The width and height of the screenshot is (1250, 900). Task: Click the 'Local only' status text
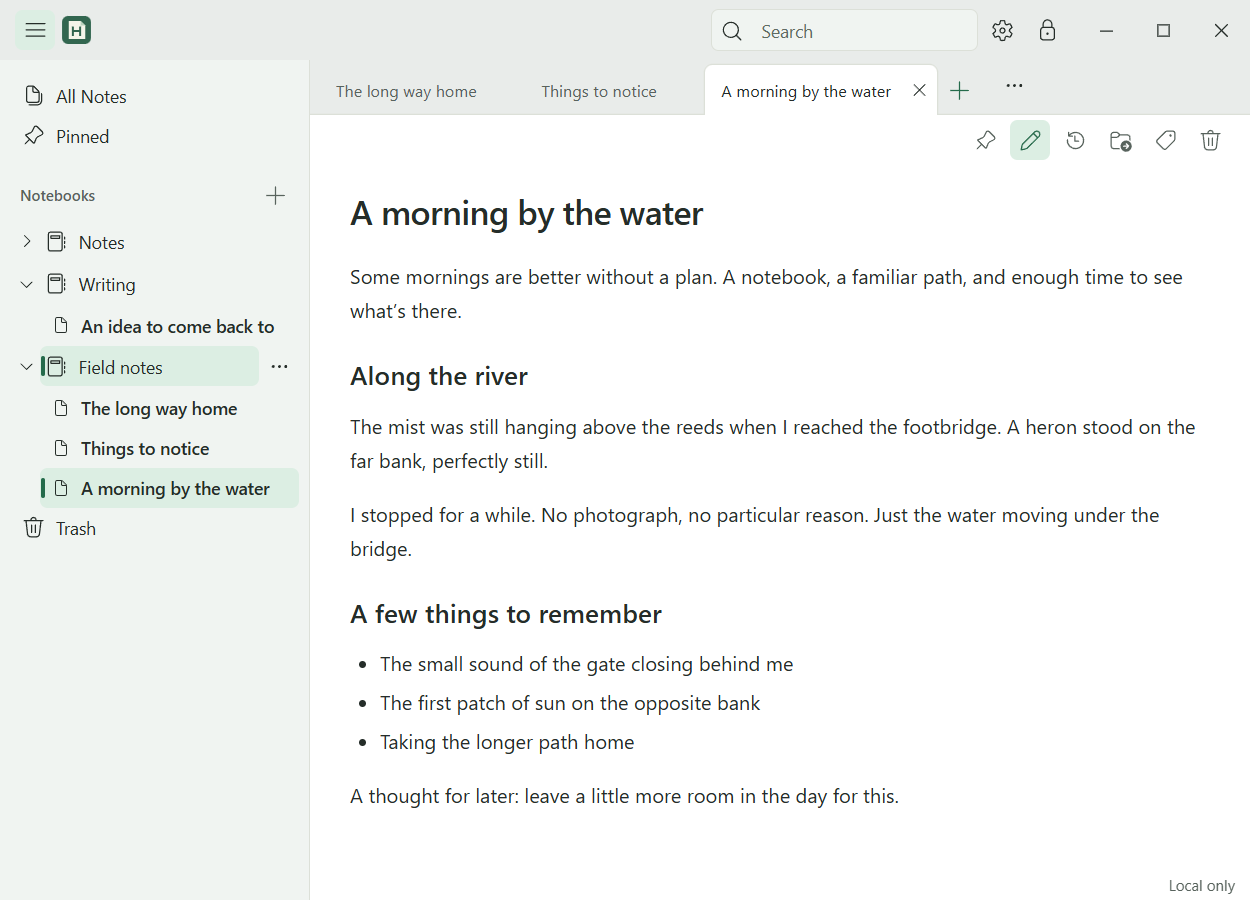(x=1201, y=886)
